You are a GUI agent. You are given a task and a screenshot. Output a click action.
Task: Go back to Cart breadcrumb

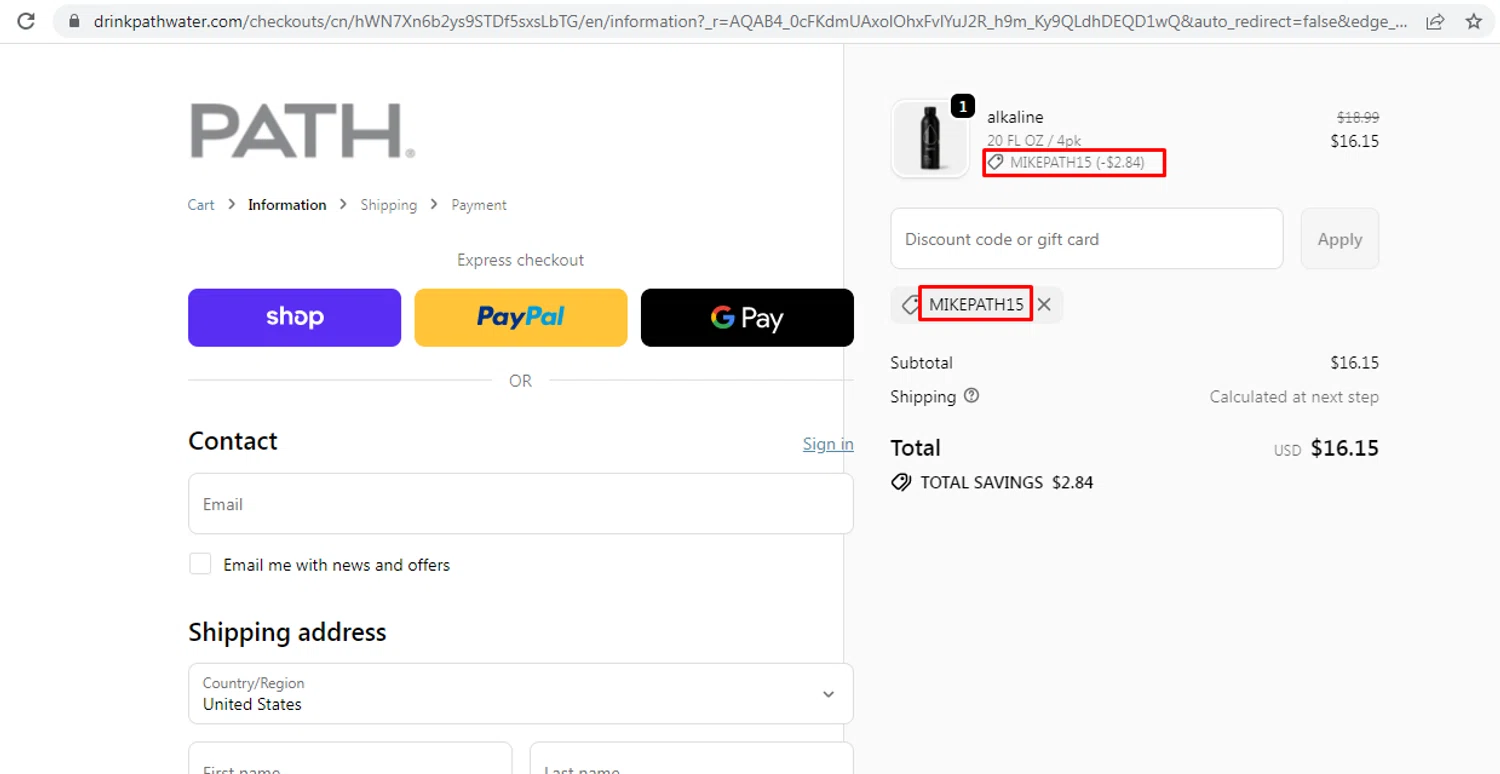pyautogui.click(x=201, y=205)
